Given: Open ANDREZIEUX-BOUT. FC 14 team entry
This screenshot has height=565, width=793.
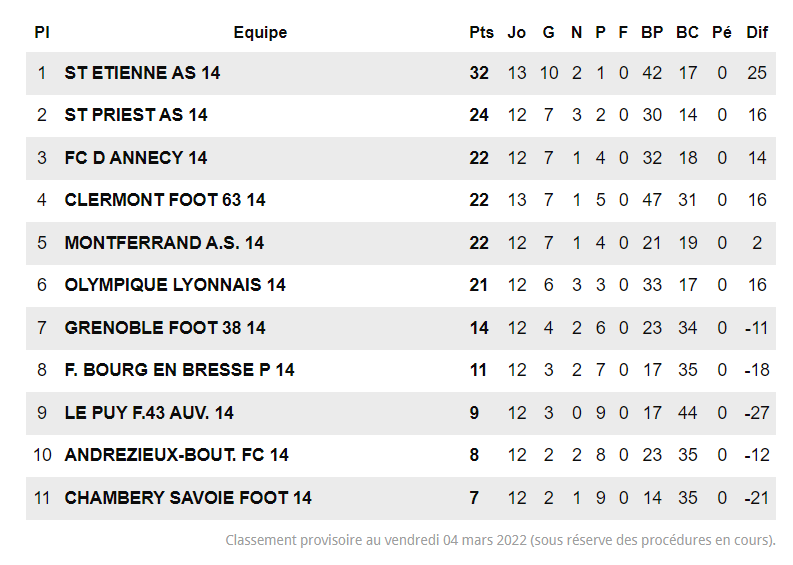Looking at the screenshot, I should click(x=176, y=455).
